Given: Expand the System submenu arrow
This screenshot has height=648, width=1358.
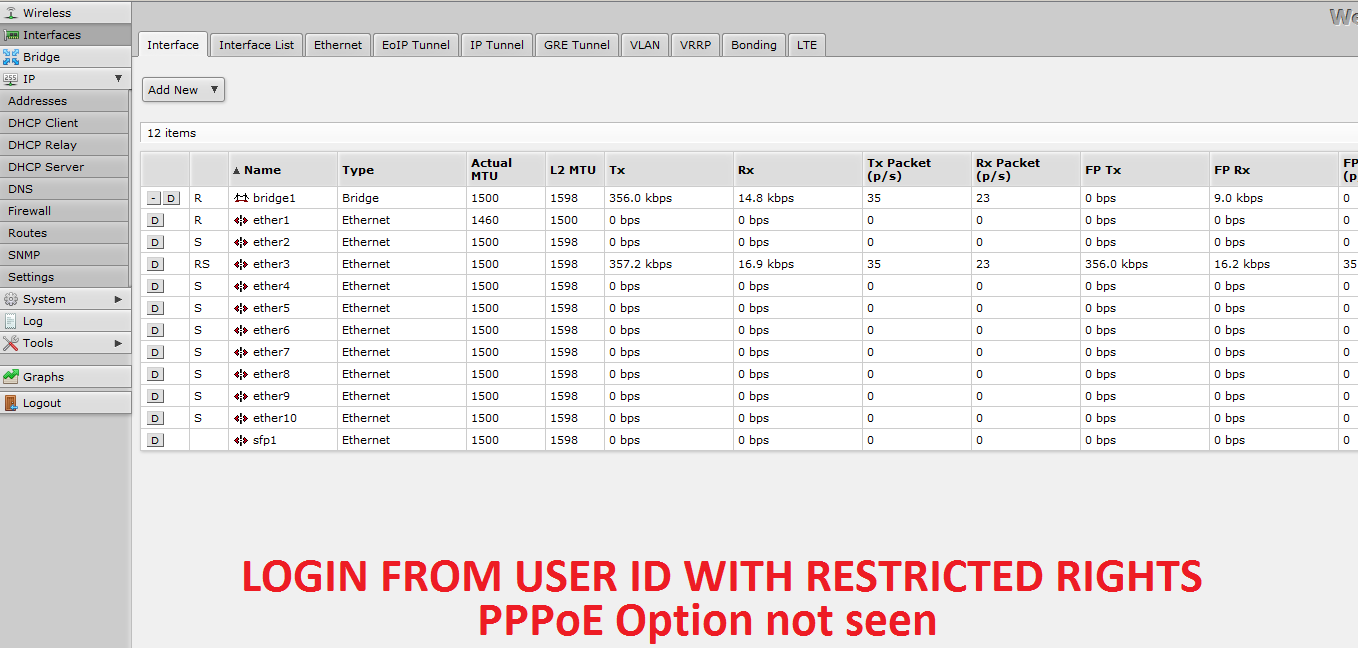Looking at the screenshot, I should click(x=118, y=299).
